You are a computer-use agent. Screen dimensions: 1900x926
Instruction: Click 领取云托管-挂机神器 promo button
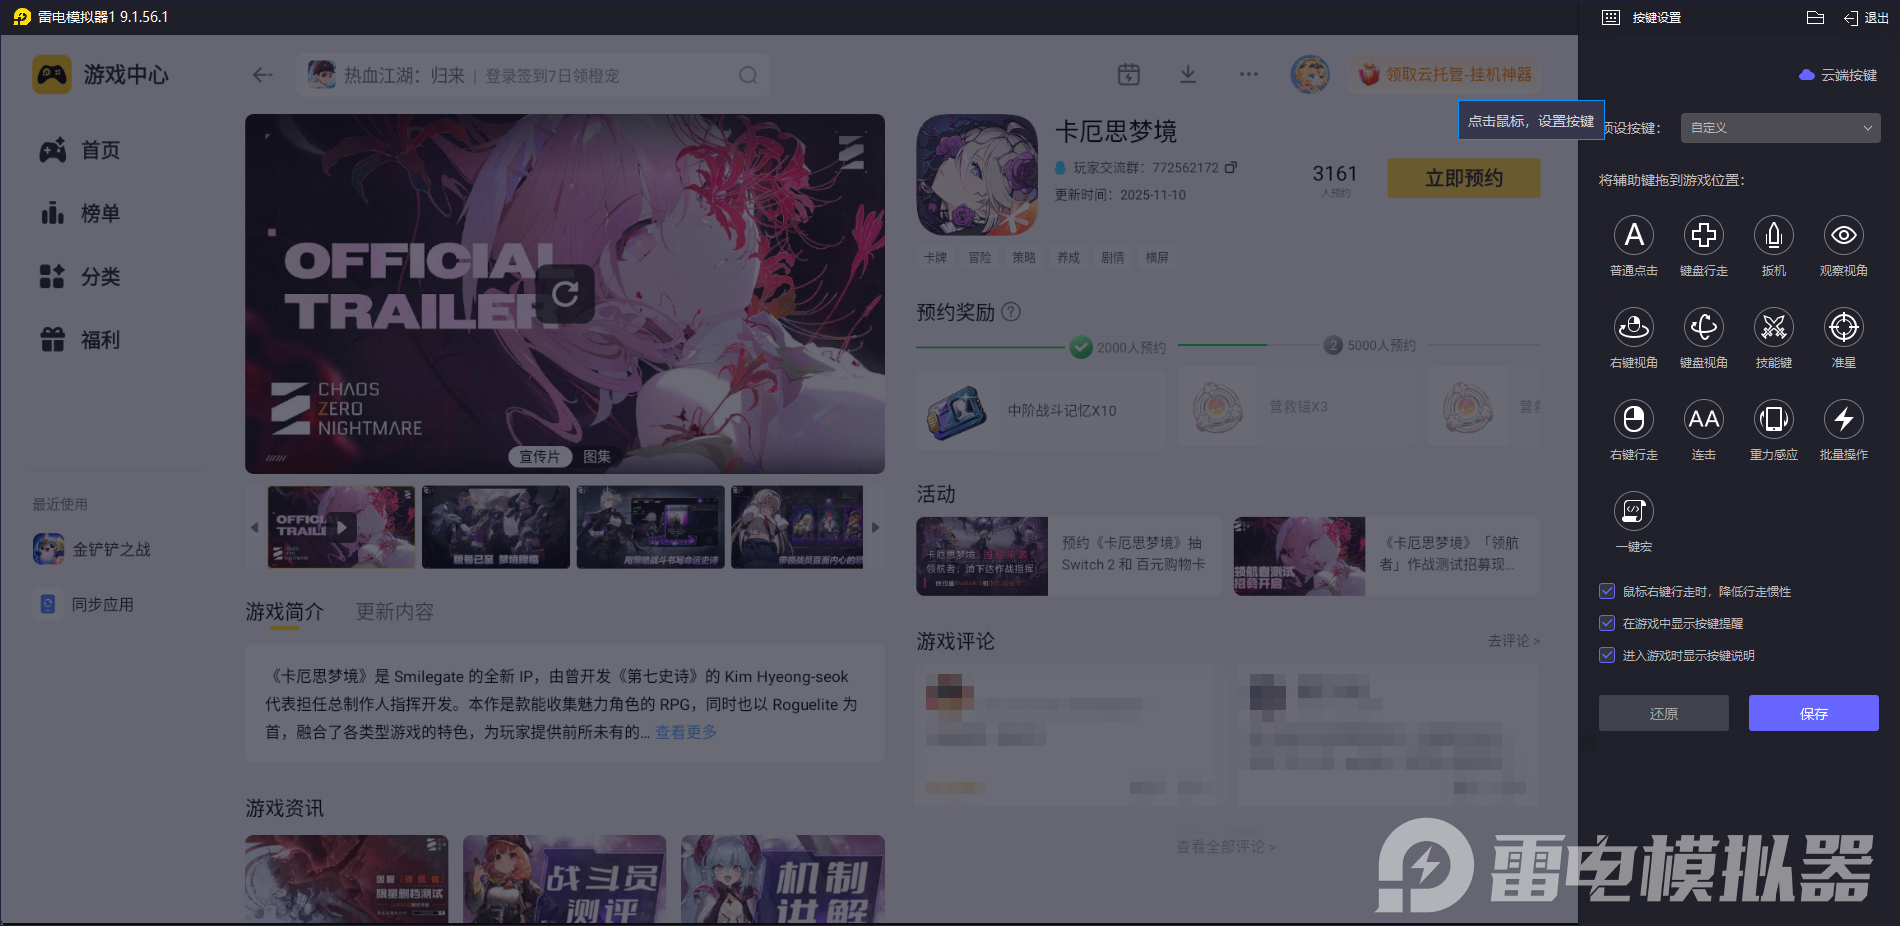[1446, 74]
